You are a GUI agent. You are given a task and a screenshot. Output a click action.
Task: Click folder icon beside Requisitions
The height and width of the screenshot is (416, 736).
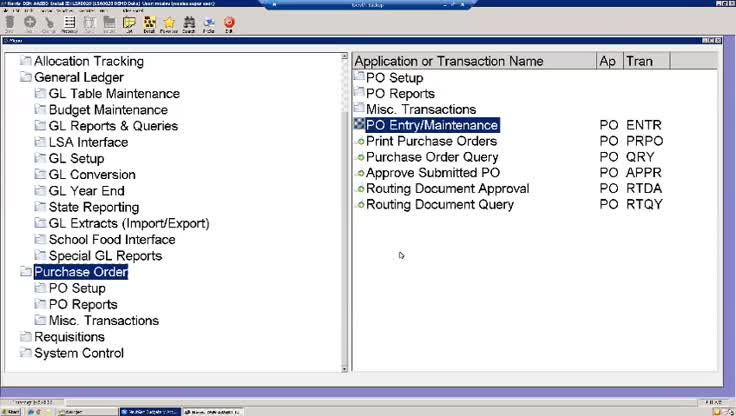click(26, 336)
